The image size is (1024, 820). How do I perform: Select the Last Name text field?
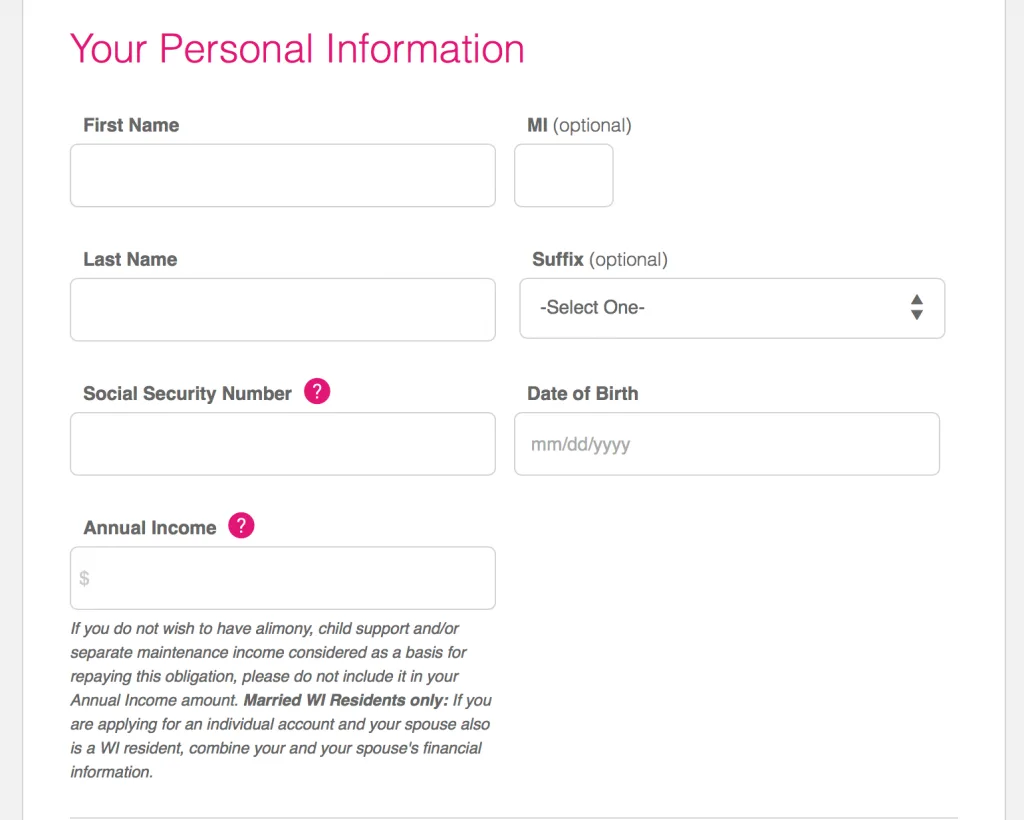pyautogui.click(x=282, y=310)
